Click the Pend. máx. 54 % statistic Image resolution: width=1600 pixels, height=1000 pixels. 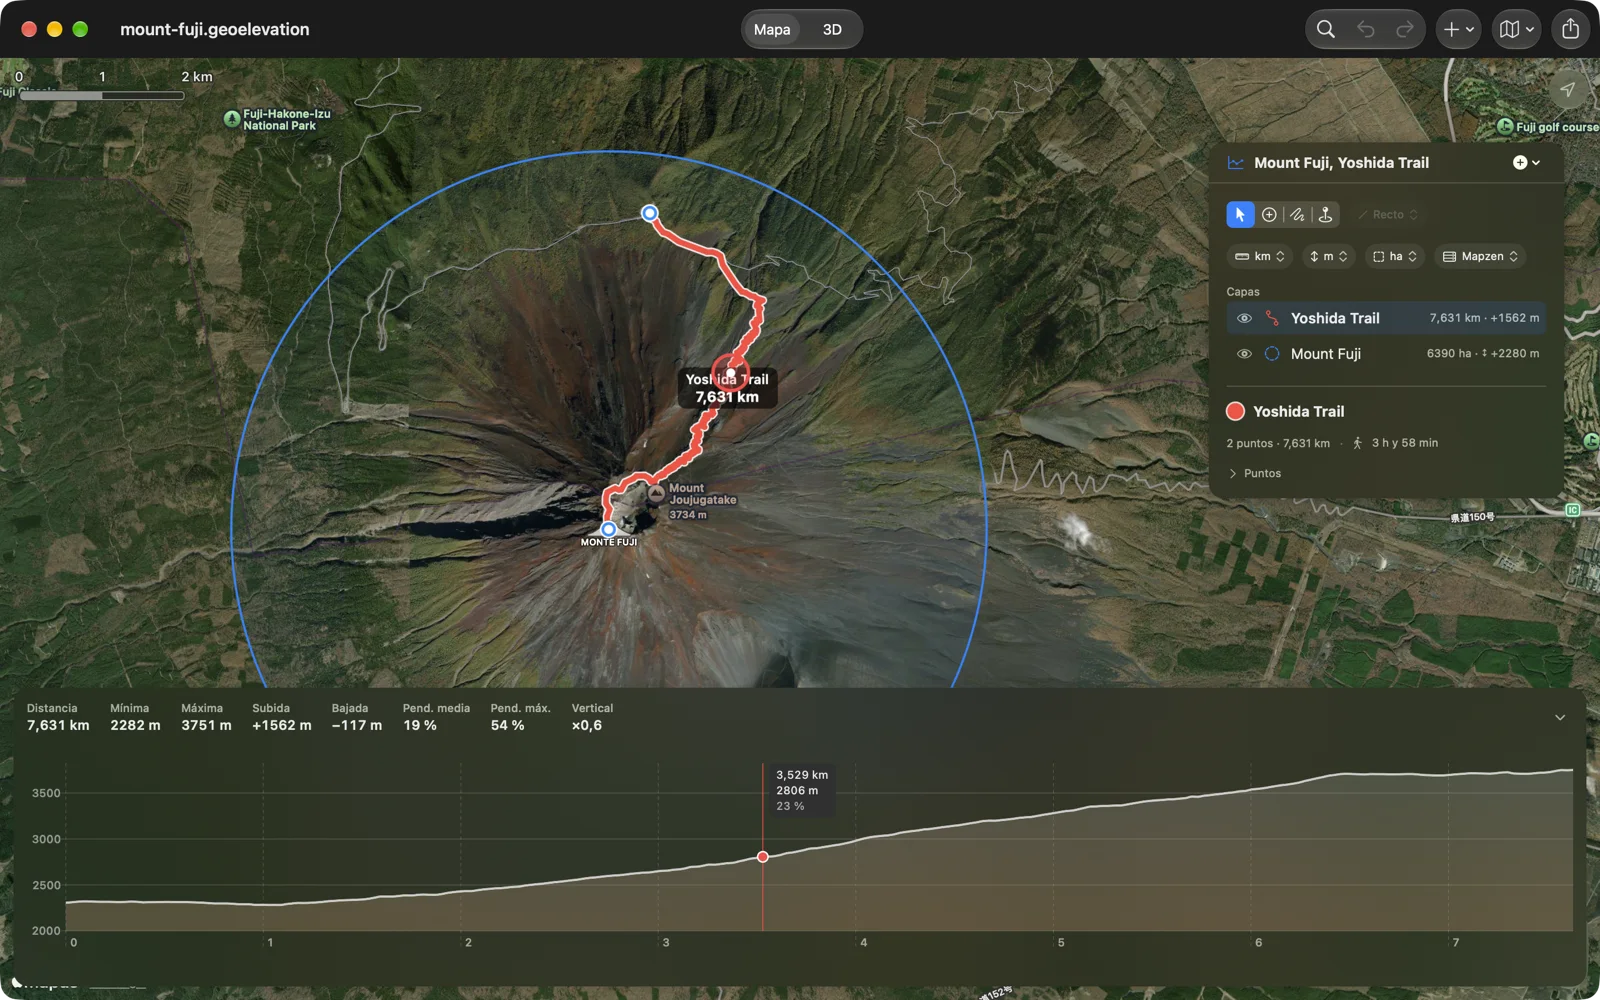[x=520, y=717]
